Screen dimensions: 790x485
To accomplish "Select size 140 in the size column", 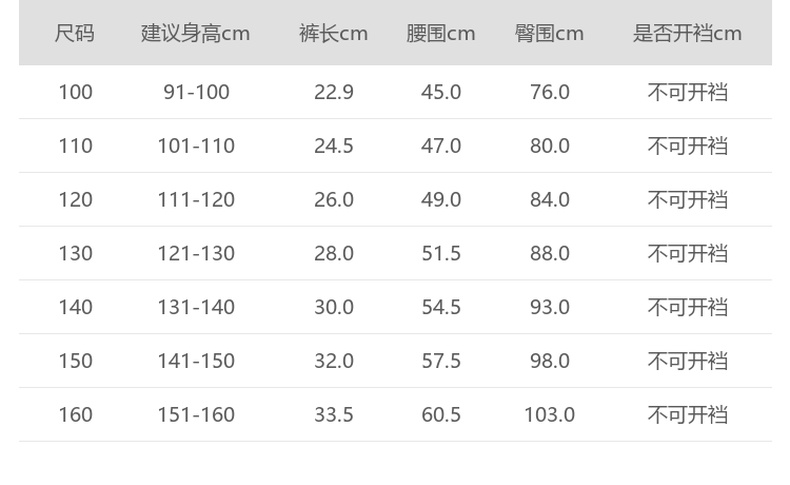I will (x=75, y=308).
